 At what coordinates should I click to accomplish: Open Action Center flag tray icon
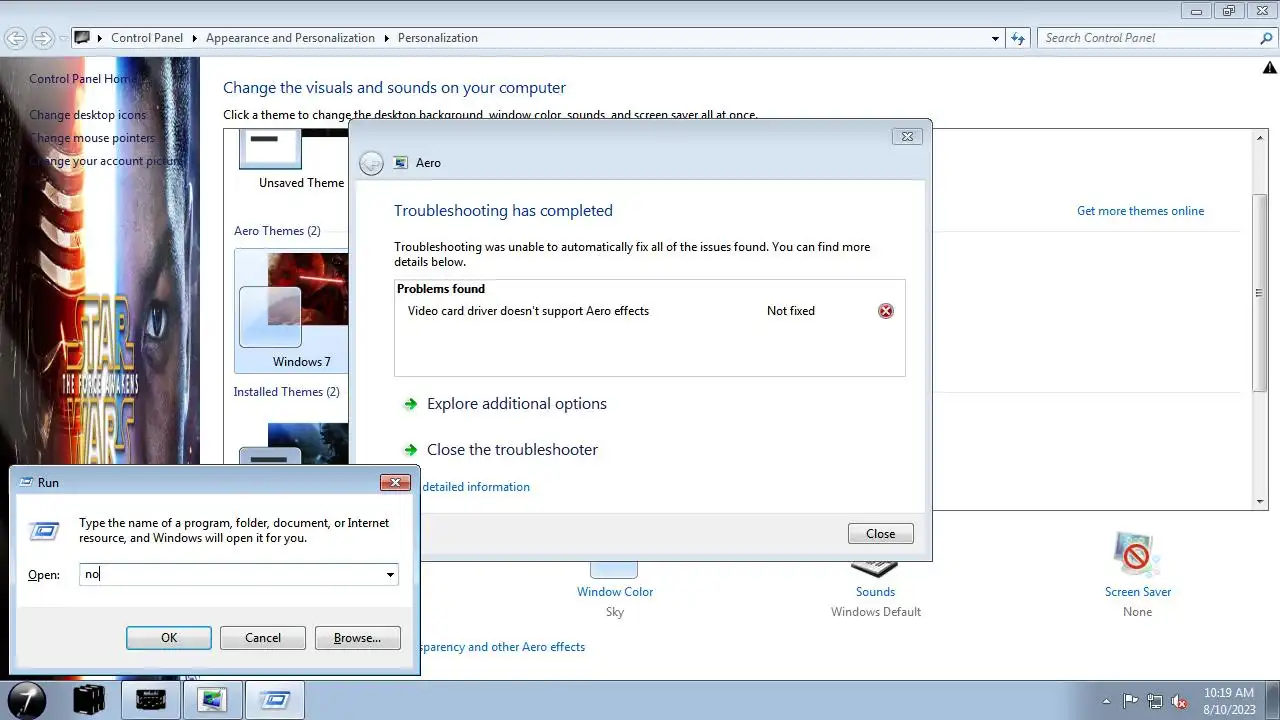(1131, 701)
